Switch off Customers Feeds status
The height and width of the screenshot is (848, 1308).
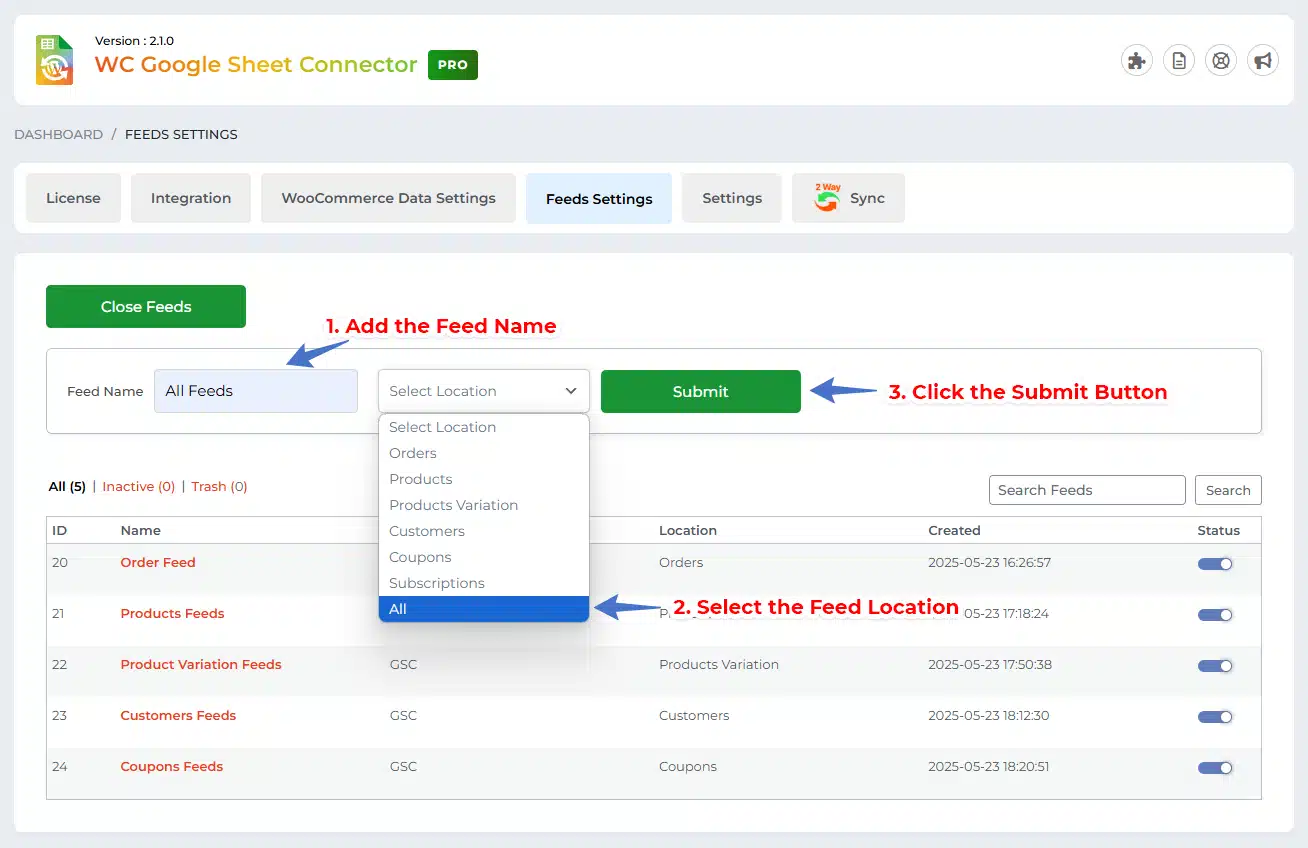pyautogui.click(x=1215, y=717)
